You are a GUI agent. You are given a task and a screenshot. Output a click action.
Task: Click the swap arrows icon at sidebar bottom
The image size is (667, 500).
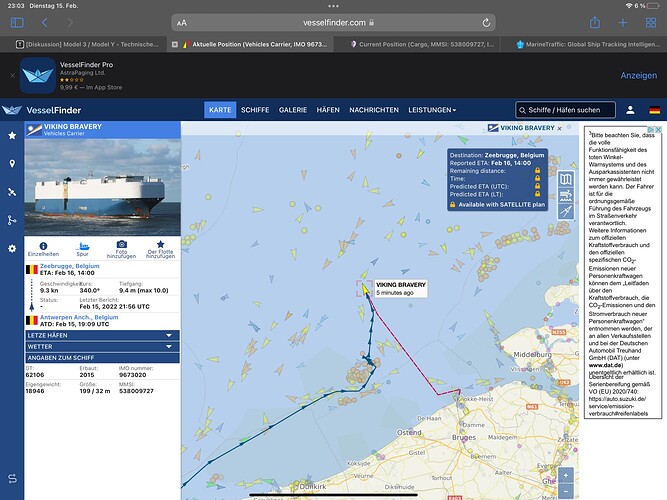tap(12, 478)
